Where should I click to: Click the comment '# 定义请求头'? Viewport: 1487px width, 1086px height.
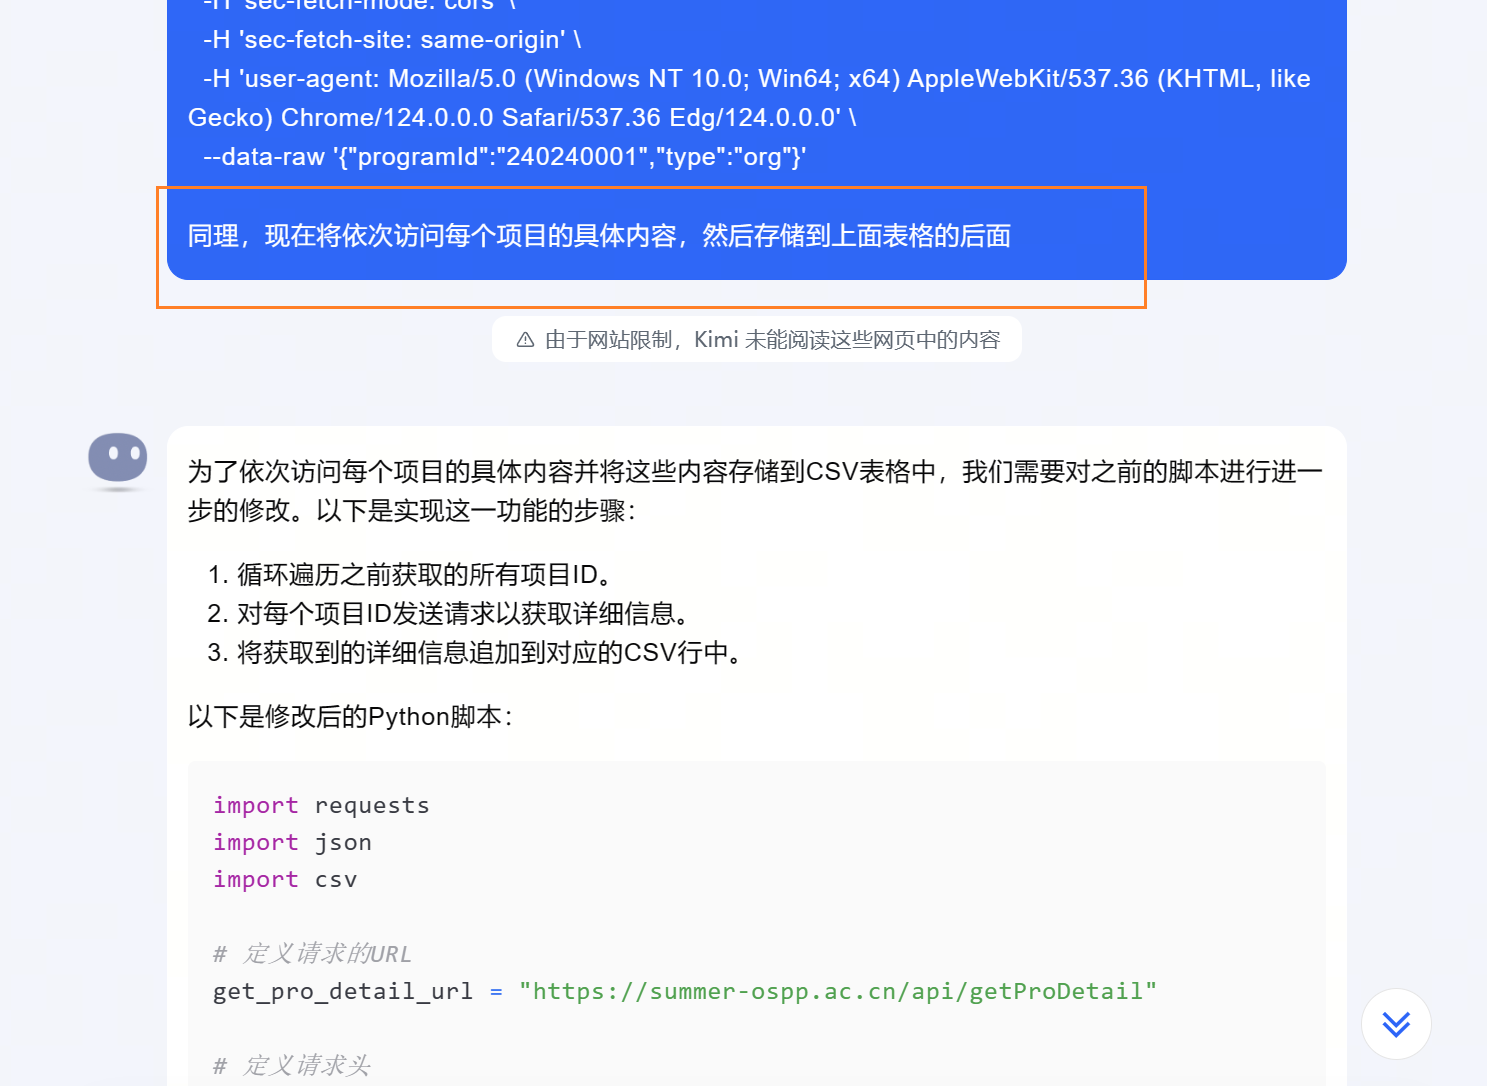pyautogui.click(x=292, y=1066)
